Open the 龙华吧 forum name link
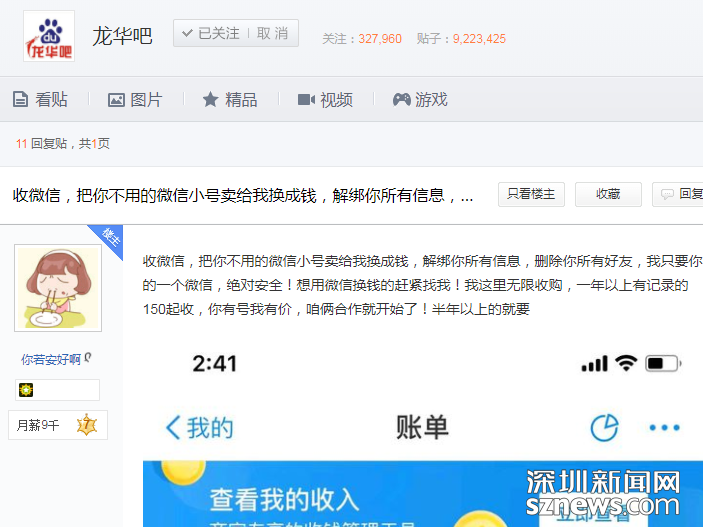The image size is (703, 527). point(122,36)
